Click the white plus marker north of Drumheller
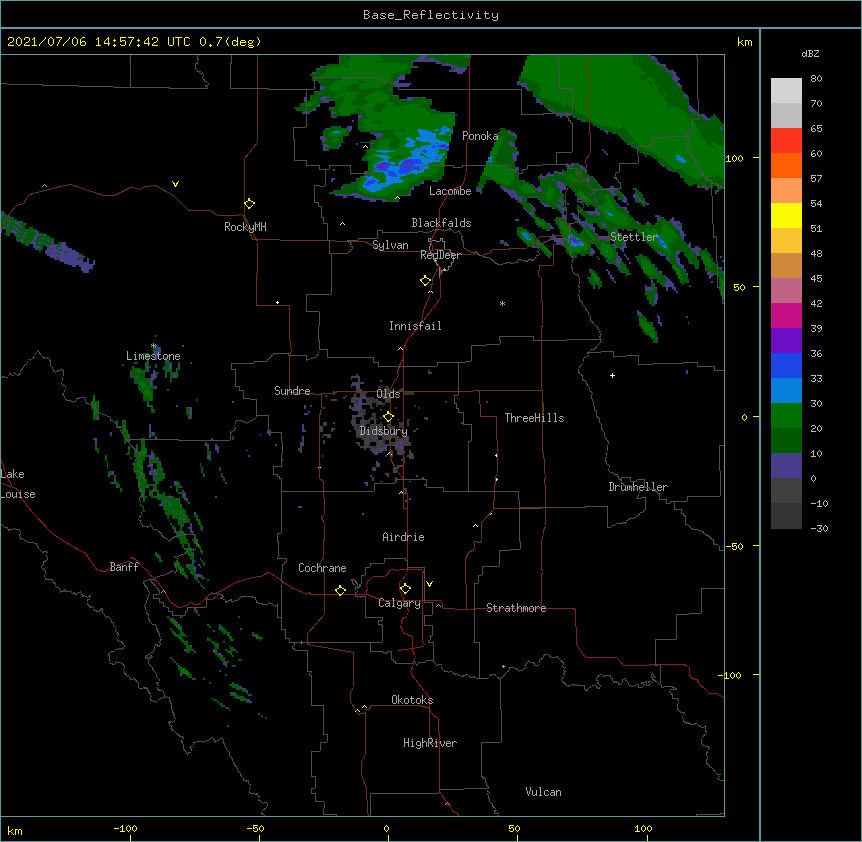Screen dimensions: 862x842 point(612,375)
